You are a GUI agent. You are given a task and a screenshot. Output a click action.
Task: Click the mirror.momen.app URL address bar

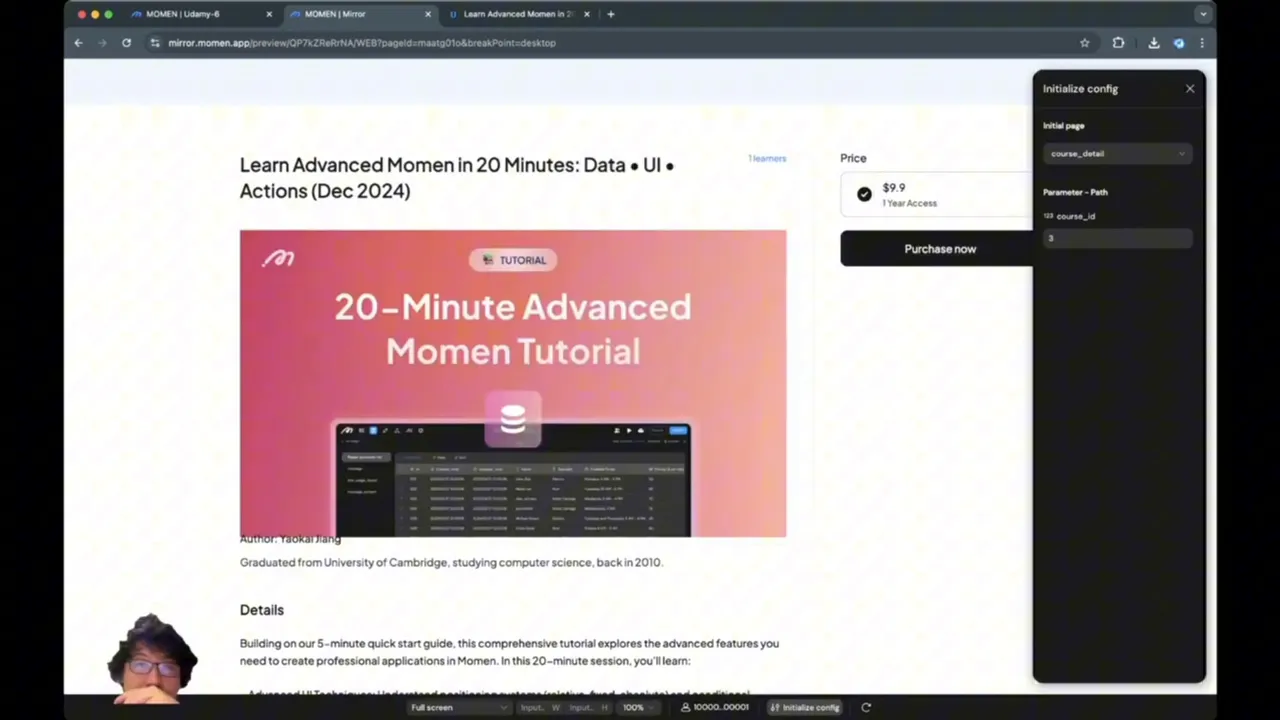[362, 43]
